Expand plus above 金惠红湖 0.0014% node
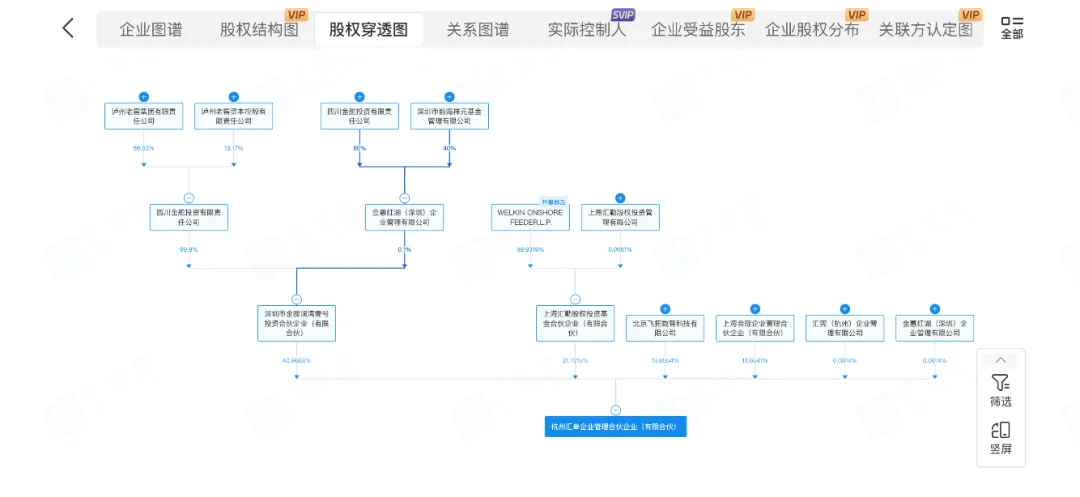The height and width of the screenshot is (497, 1080). [935, 309]
